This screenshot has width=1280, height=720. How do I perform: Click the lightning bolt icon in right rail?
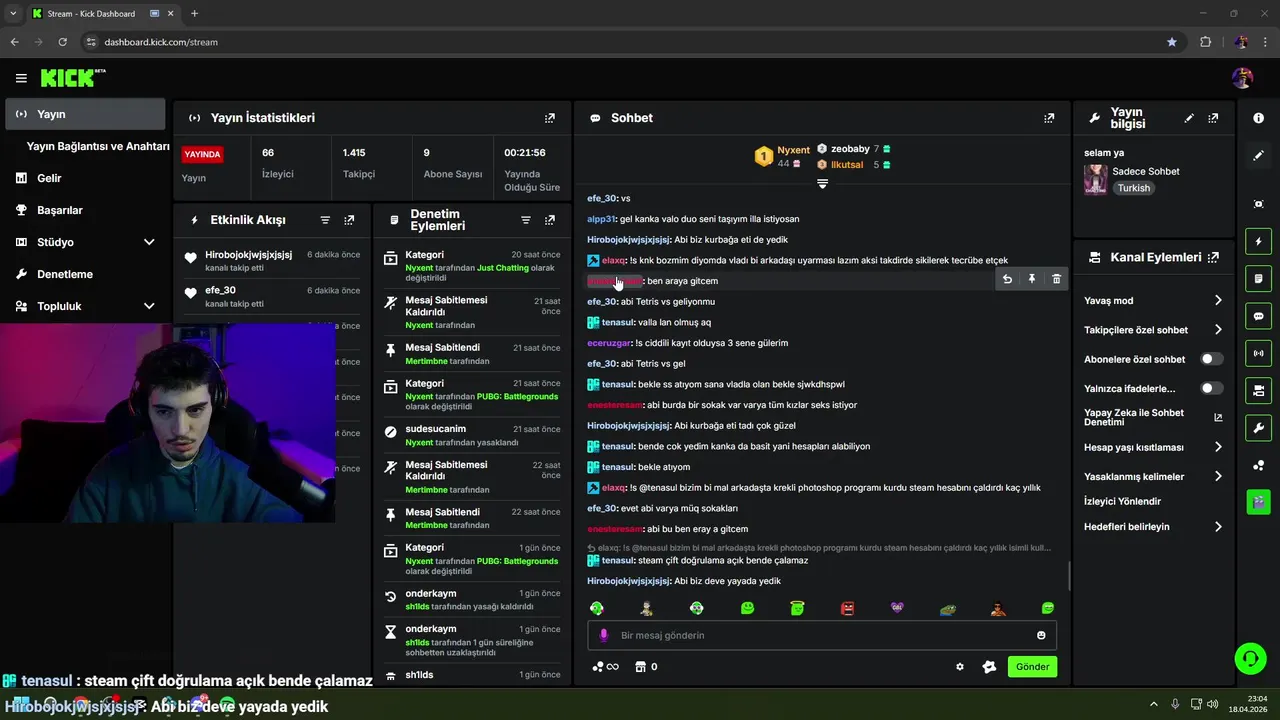coord(1258,242)
